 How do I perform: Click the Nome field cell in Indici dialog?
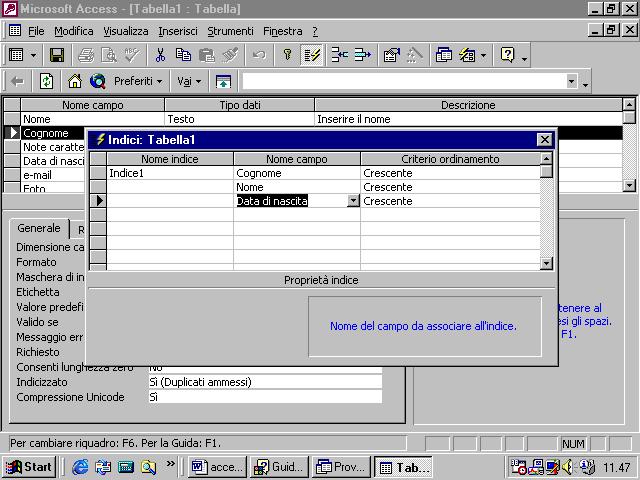click(x=297, y=187)
